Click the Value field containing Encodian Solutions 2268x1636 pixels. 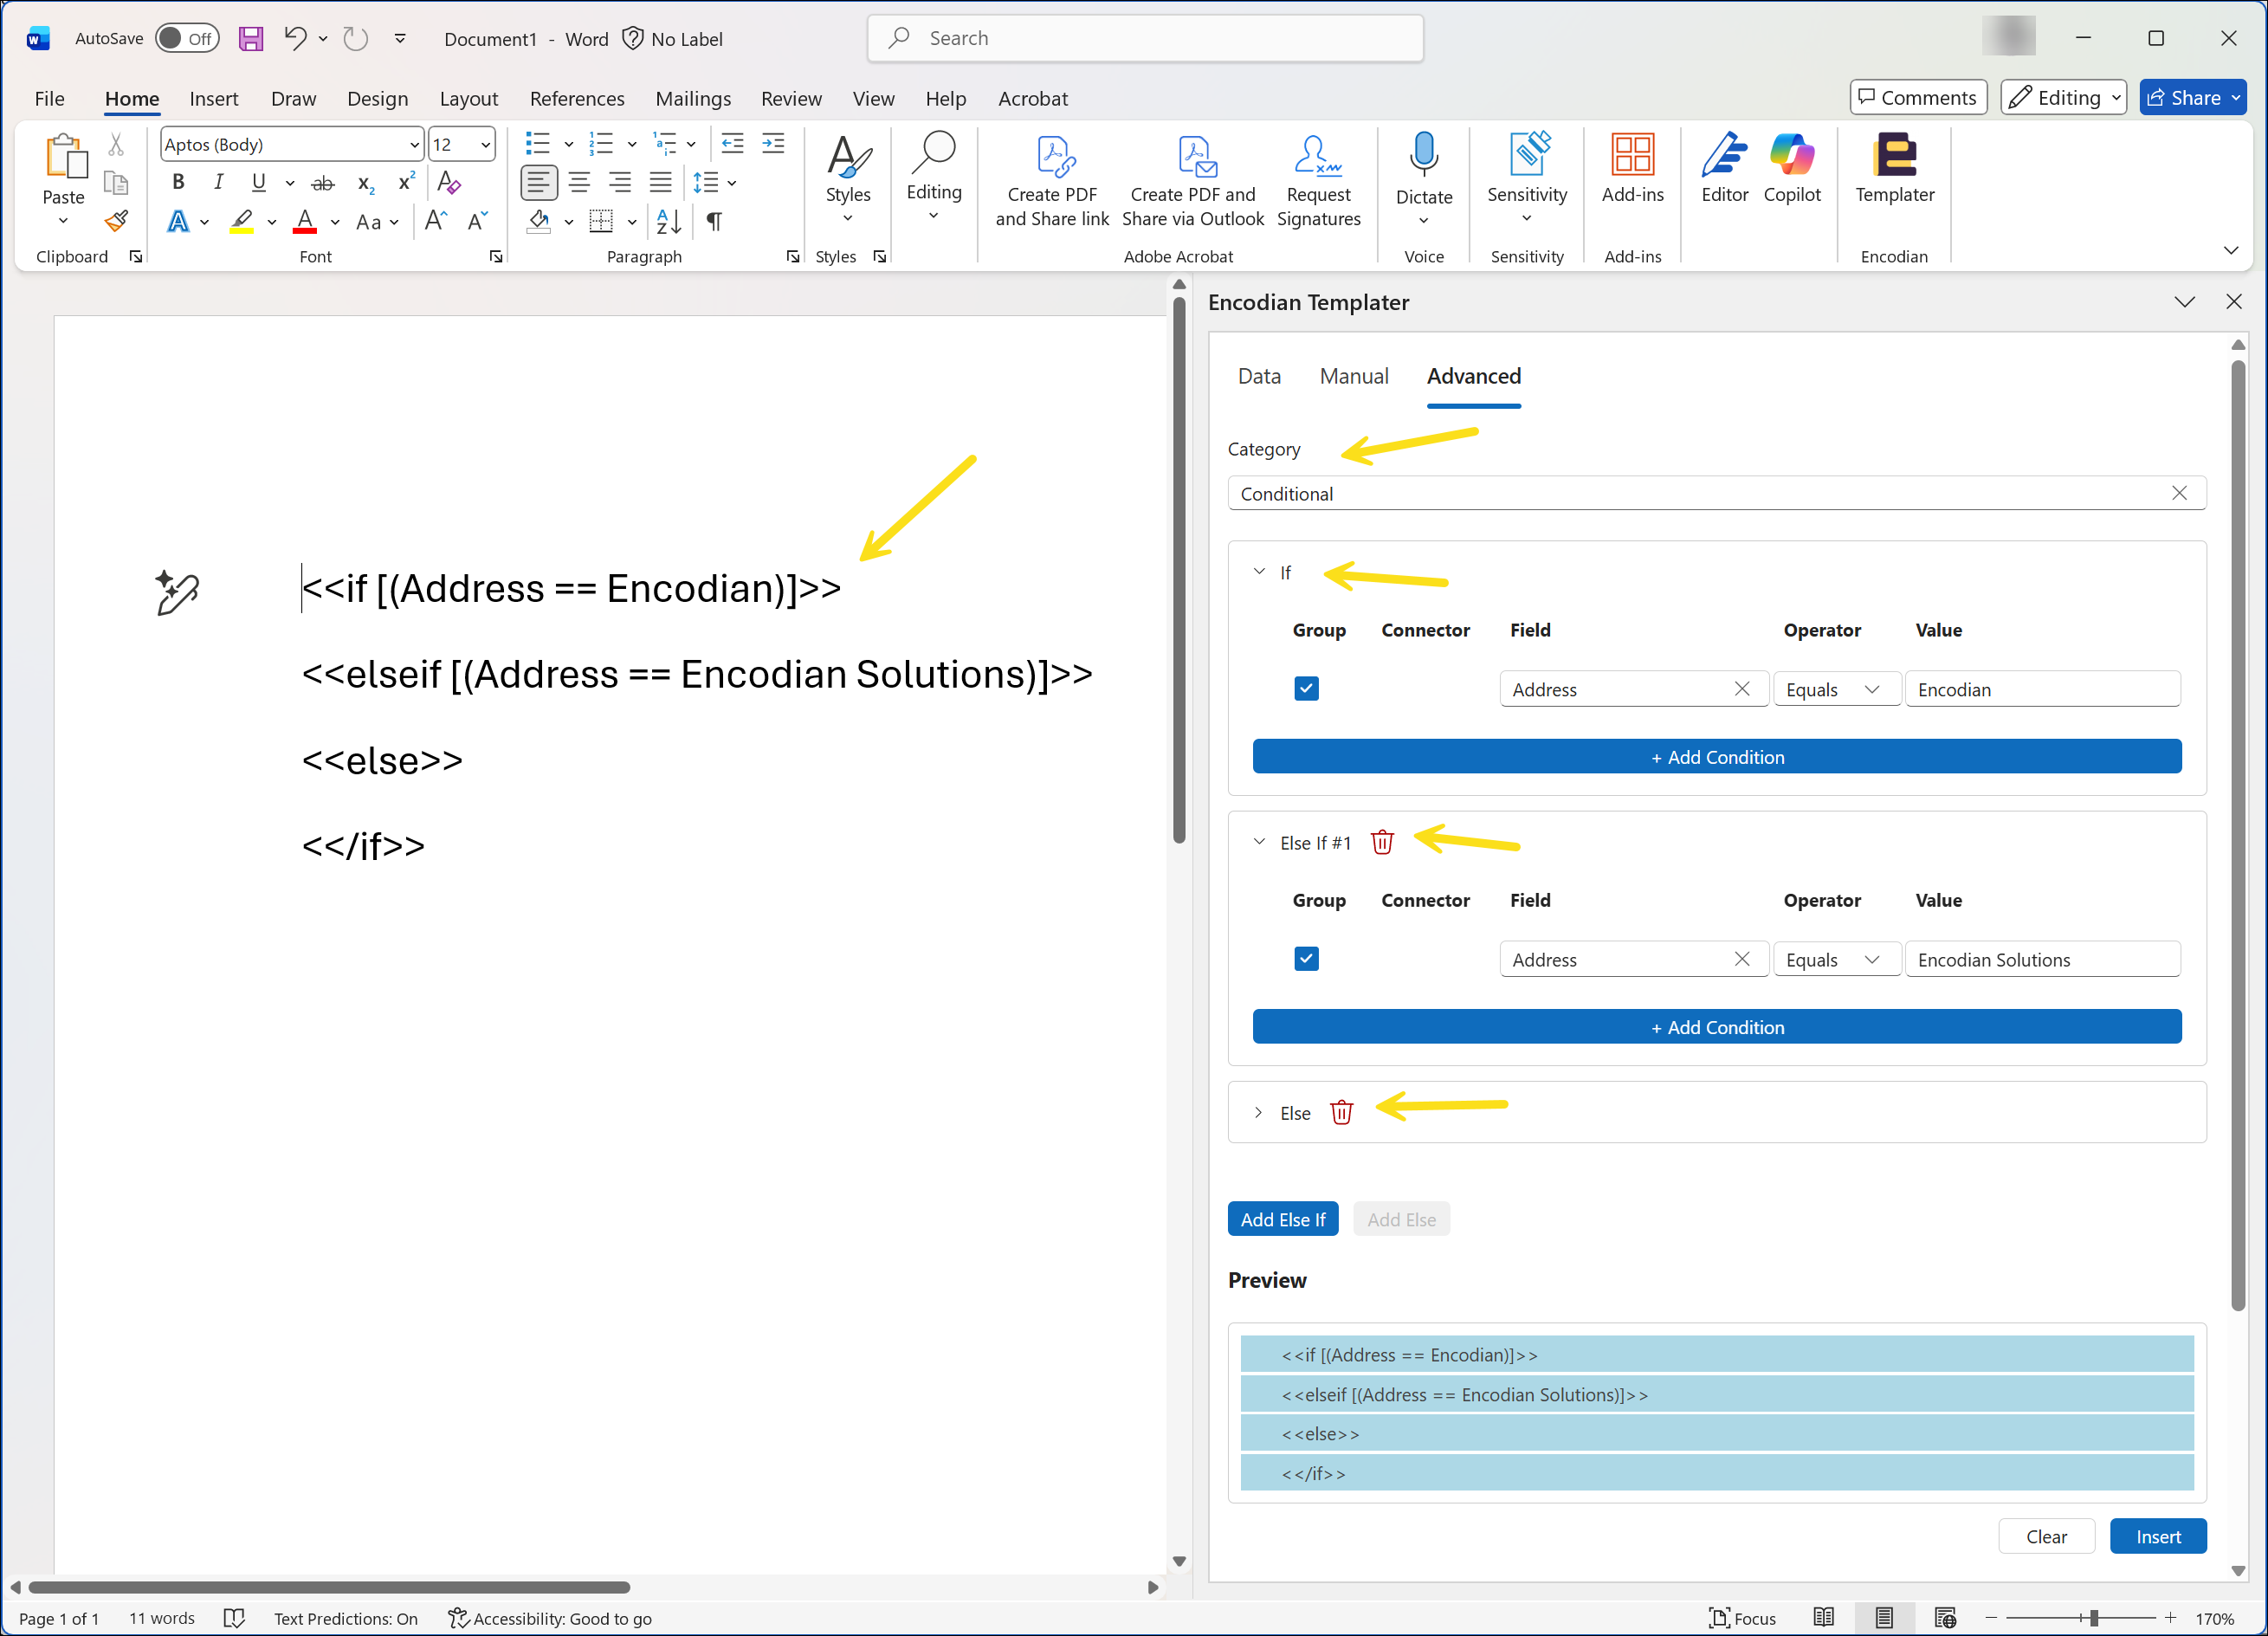2042,959
